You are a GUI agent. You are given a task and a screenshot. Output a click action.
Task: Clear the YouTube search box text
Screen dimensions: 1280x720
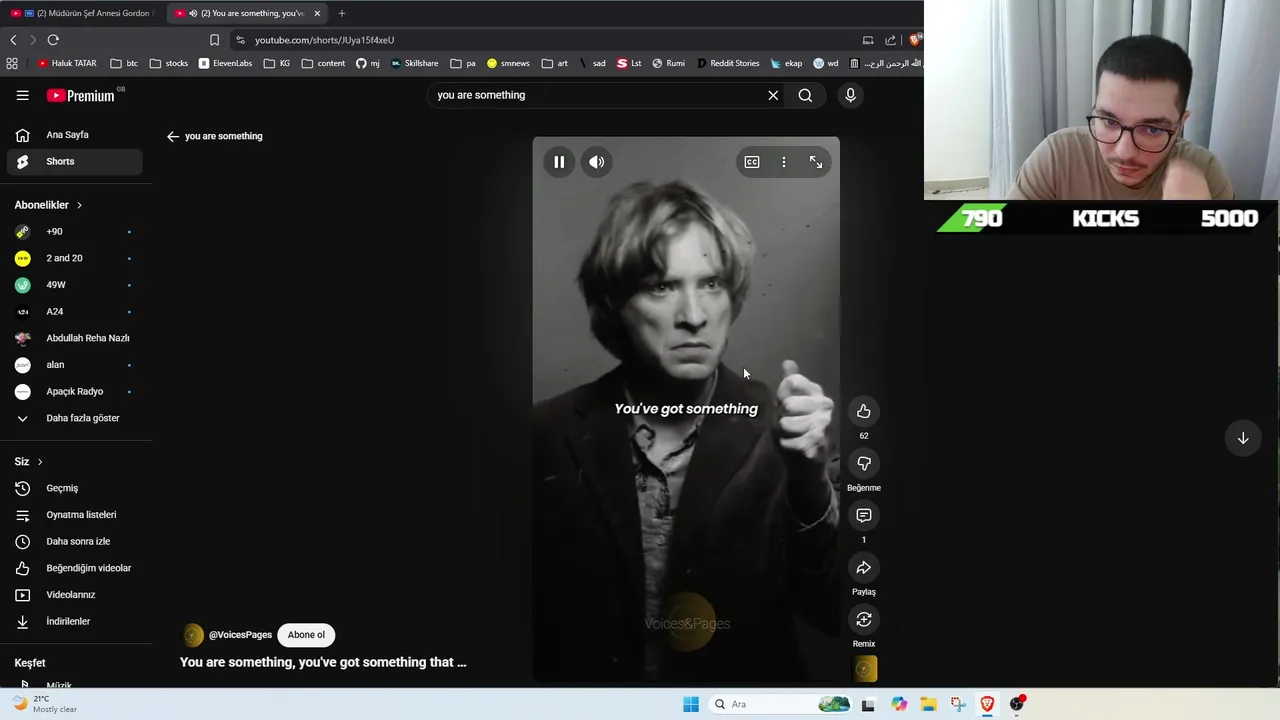pos(773,95)
